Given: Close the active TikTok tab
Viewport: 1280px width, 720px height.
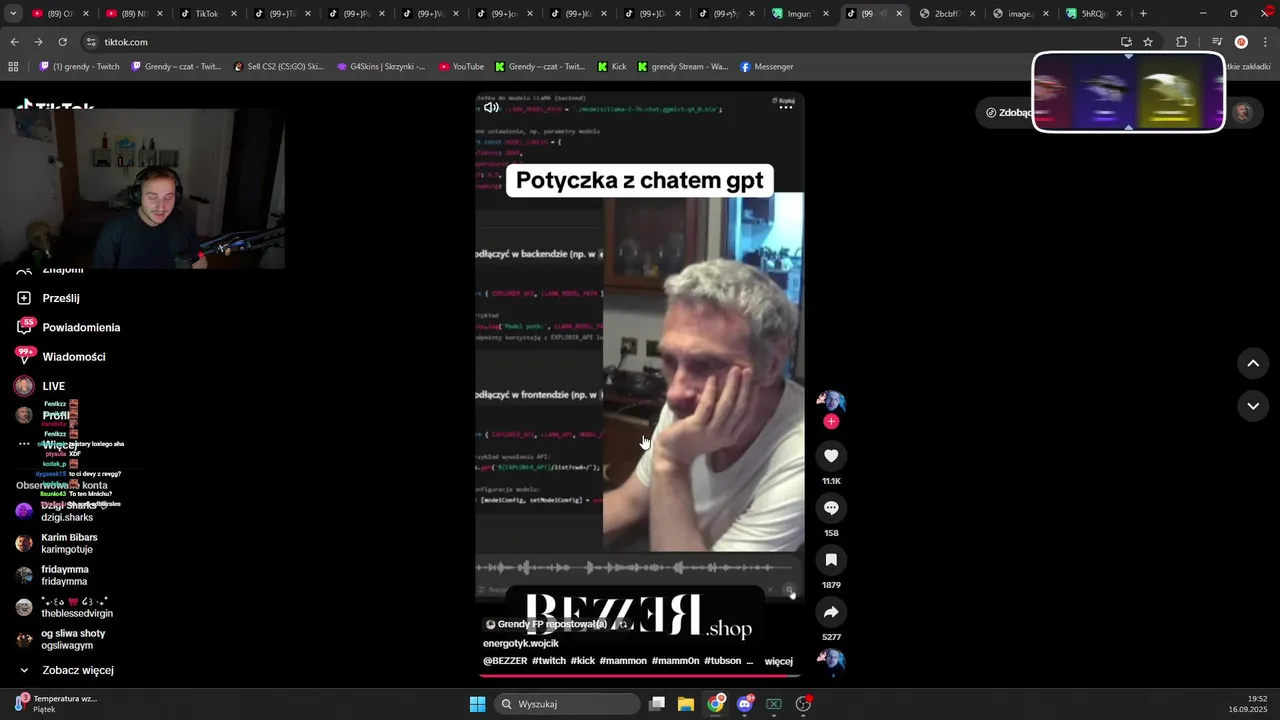Looking at the screenshot, I should 899,14.
